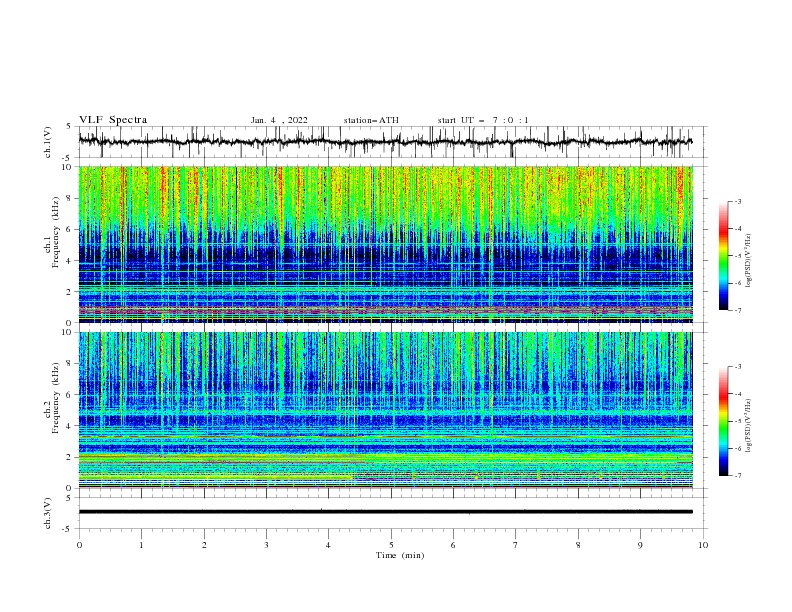Click the ch.2 spectrogram color bar
The width and height of the screenshot is (792, 612).
[x=723, y=421]
